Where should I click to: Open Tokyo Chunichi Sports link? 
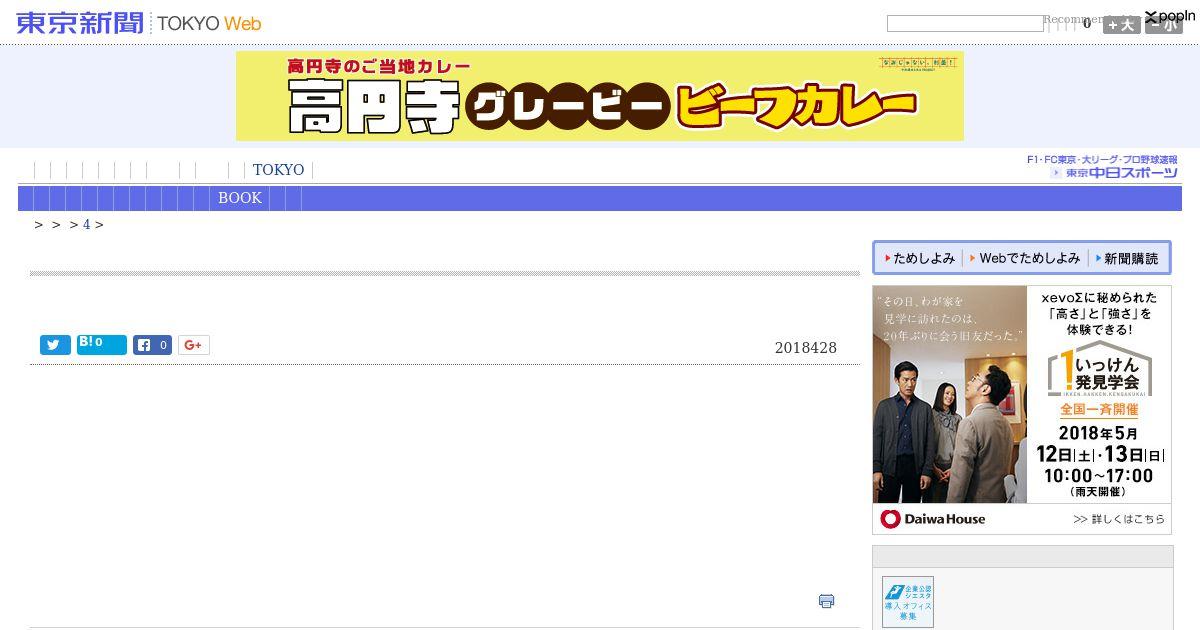pyautogui.click(x=1103, y=167)
